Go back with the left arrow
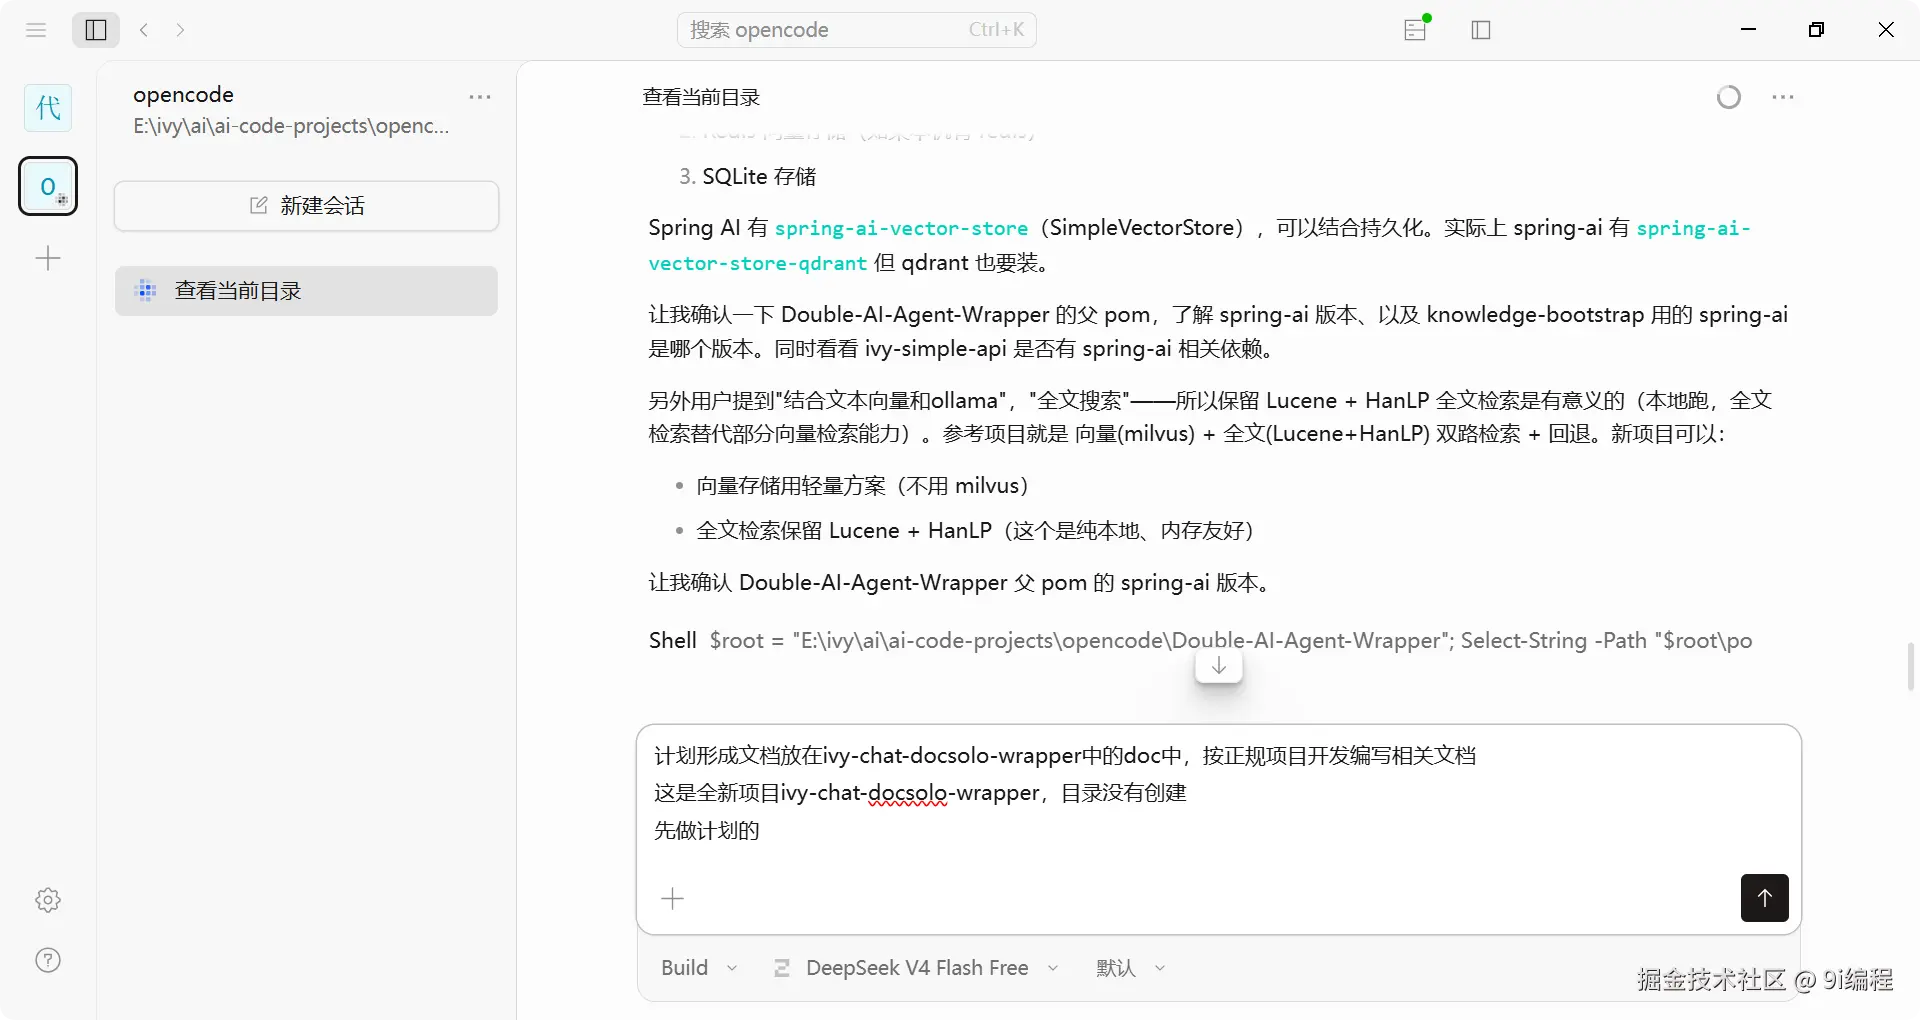This screenshot has width=1920, height=1020. (x=144, y=30)
